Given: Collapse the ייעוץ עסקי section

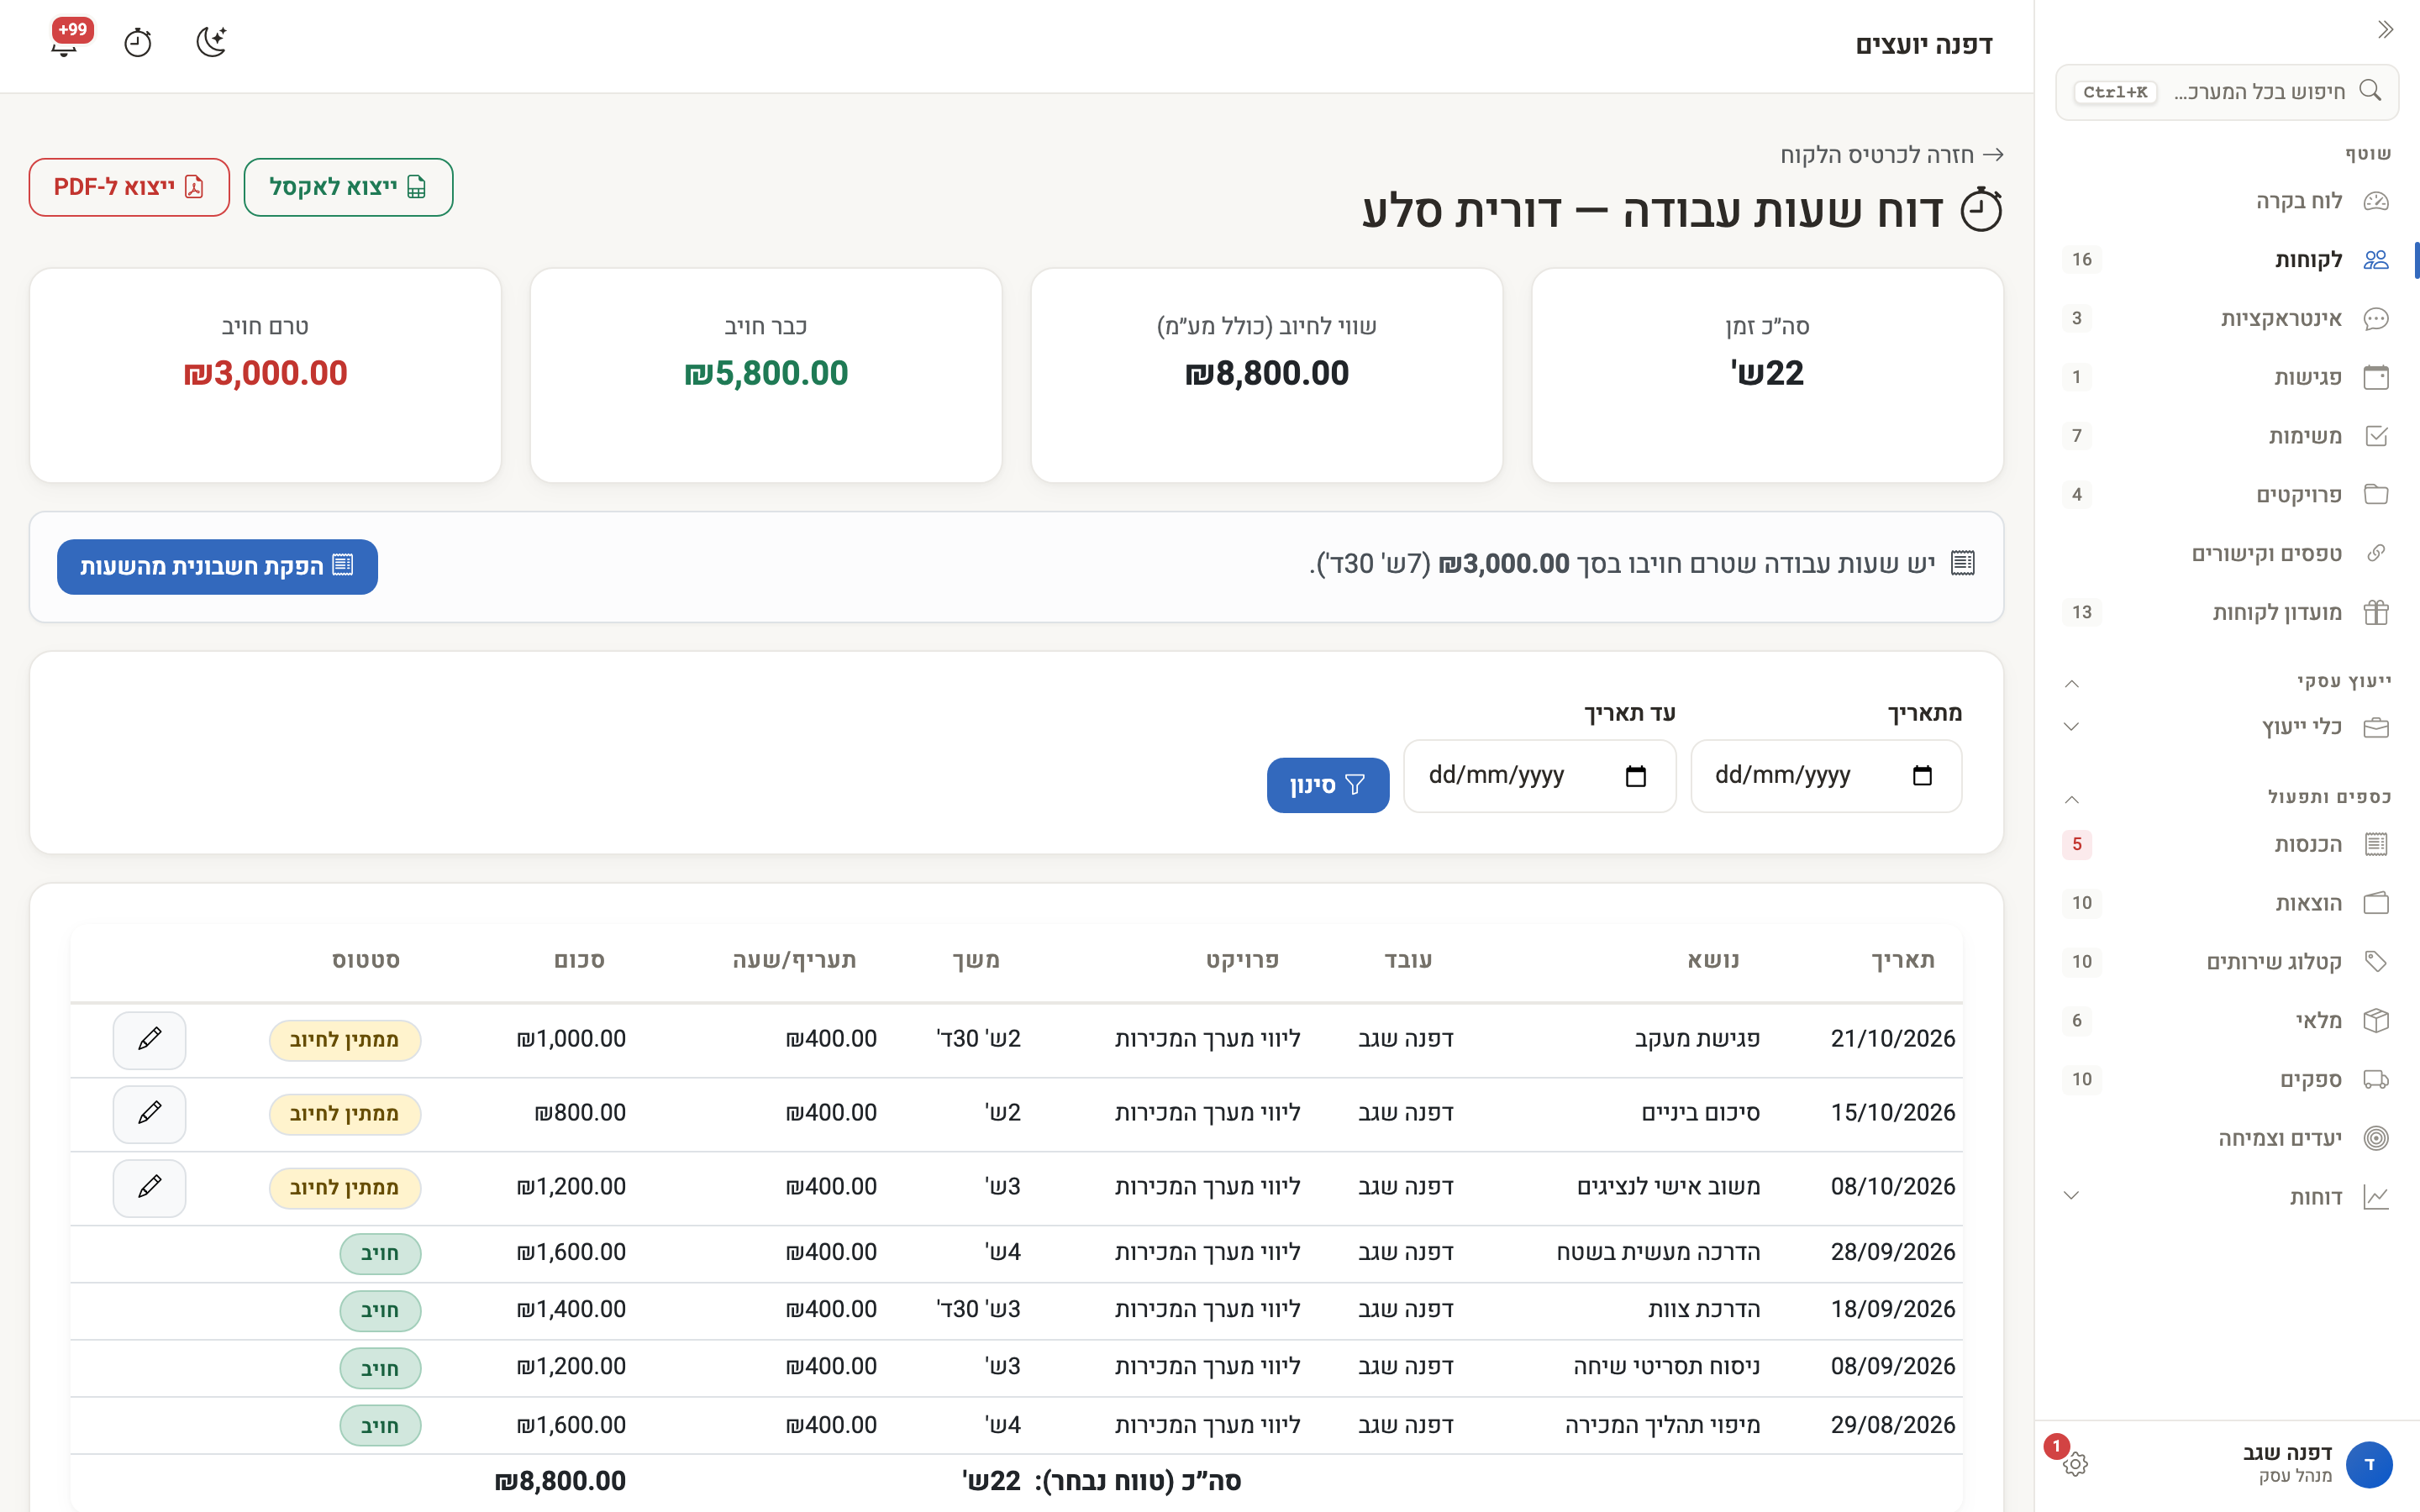Looking at the screenshot, I should pyautogui.click(x=2072, y=683).
